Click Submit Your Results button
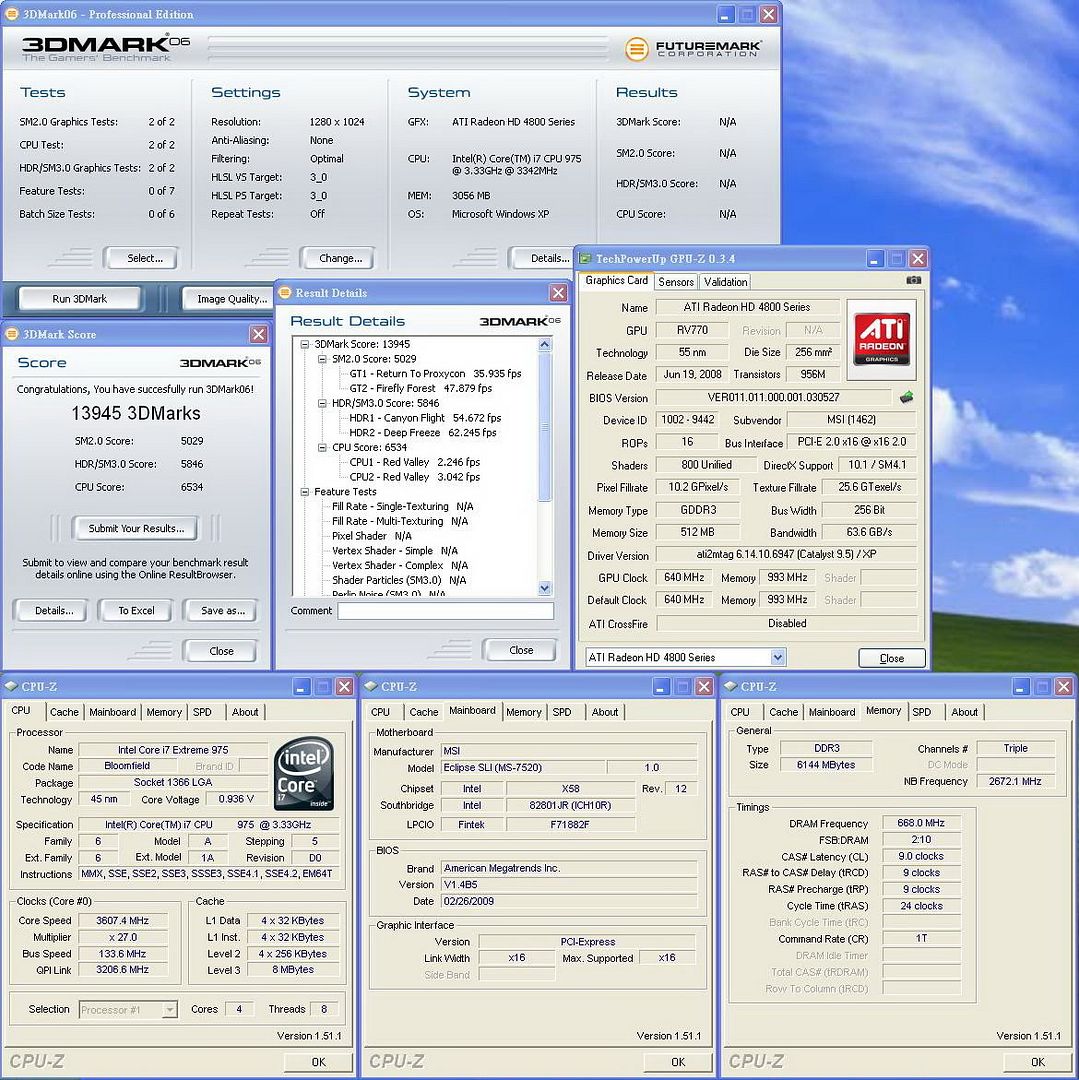1079x1080 pixels. pyautogui.click(x=136, y=529)
